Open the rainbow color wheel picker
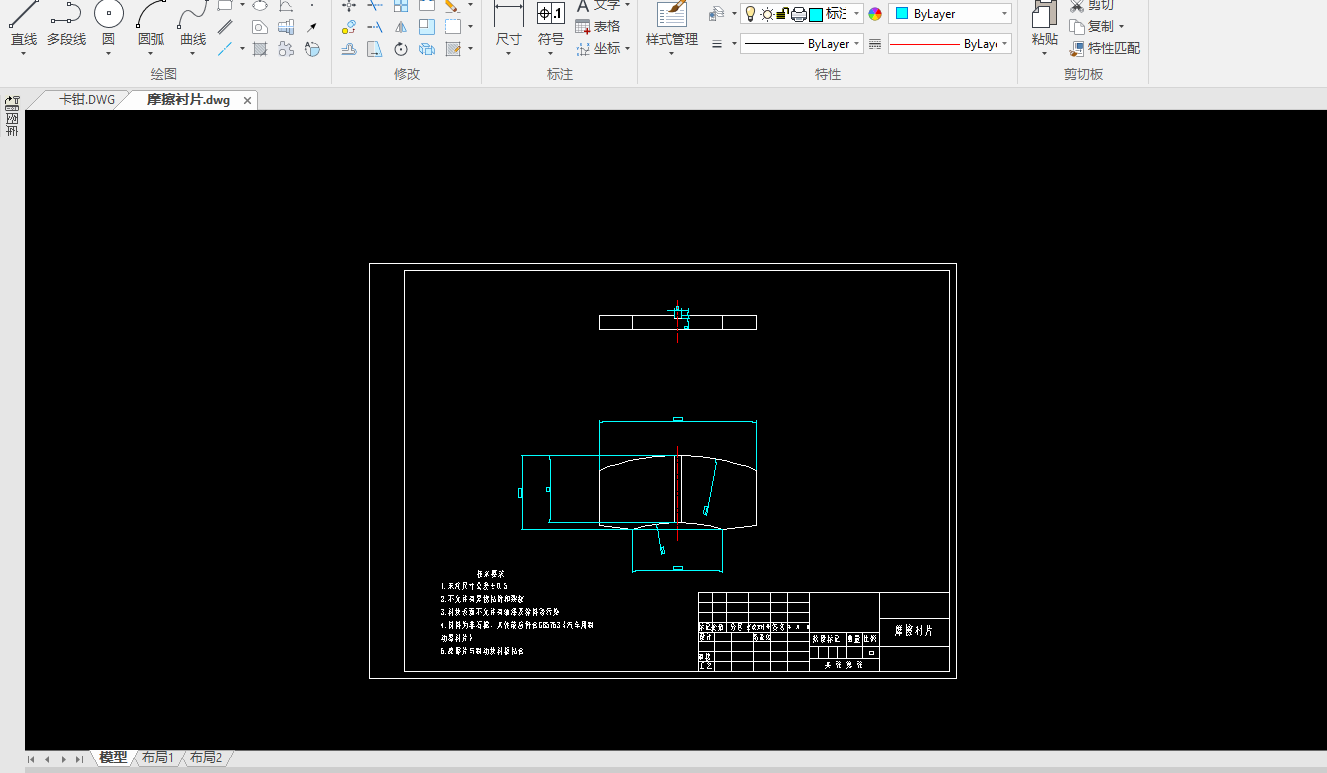The image size is (1327, 773). pos(875,14)
